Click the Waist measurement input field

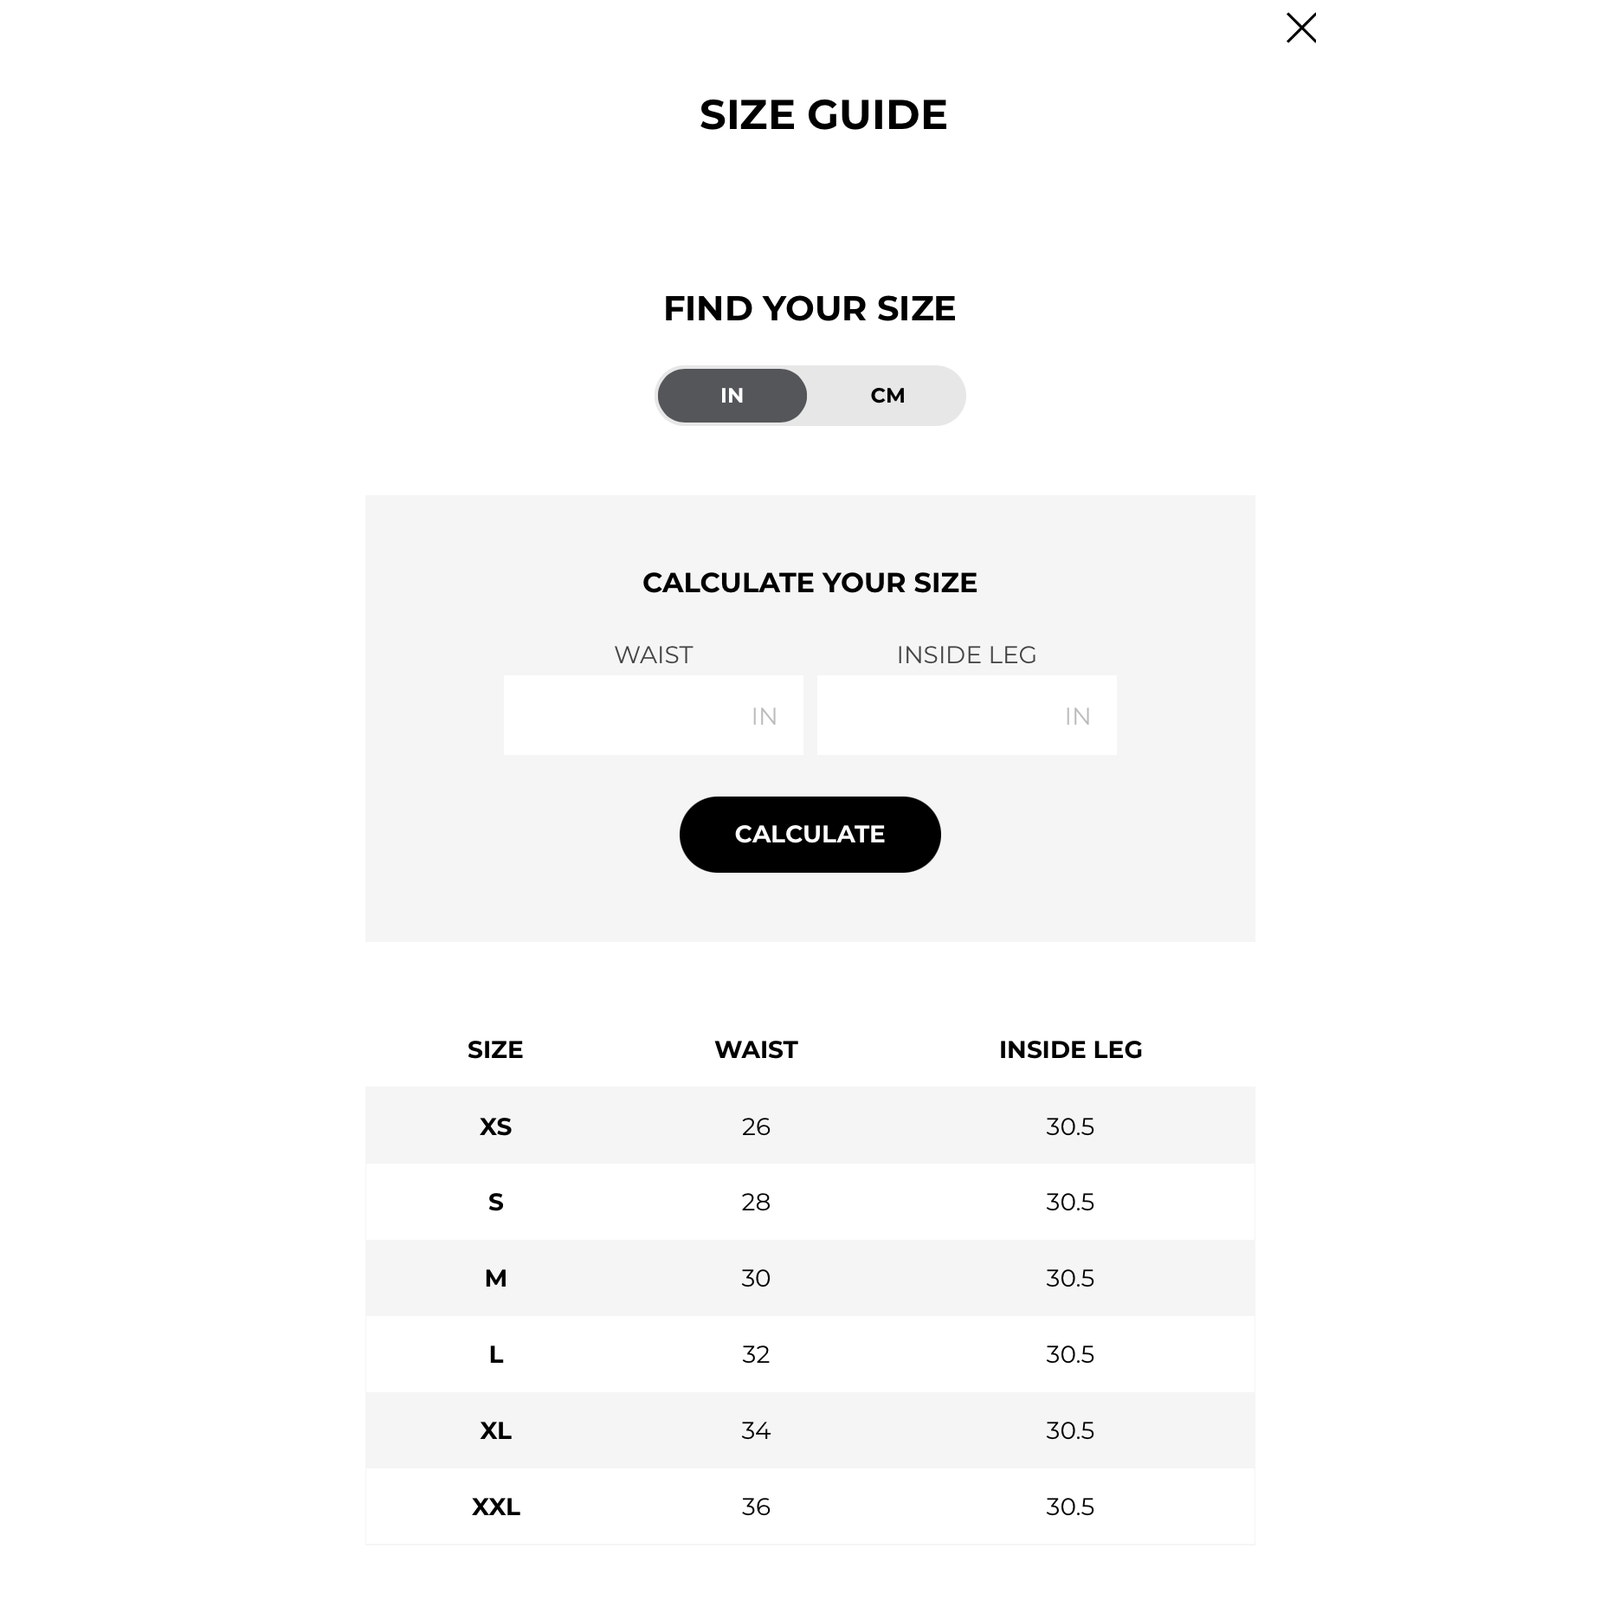tap(653, 715)
